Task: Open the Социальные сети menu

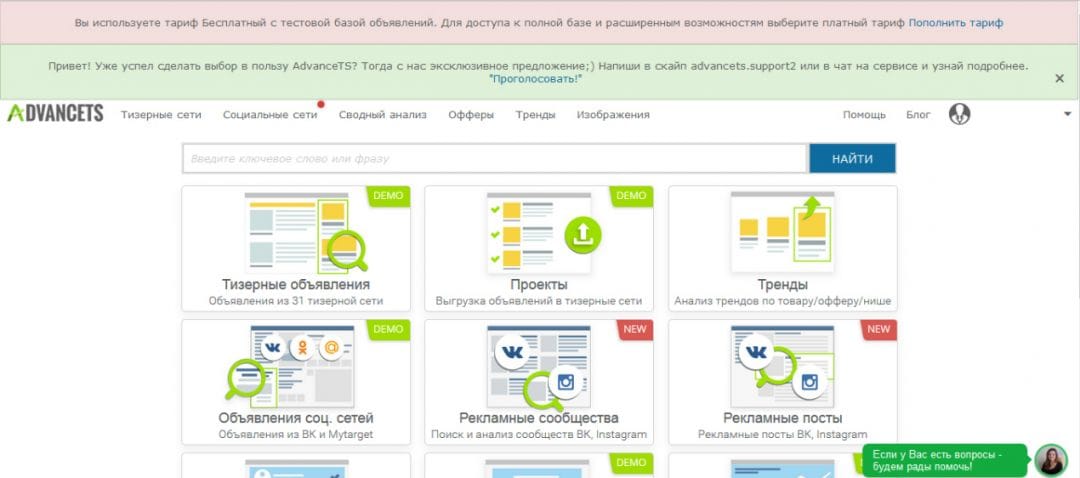Action: [x=270, y=115]
